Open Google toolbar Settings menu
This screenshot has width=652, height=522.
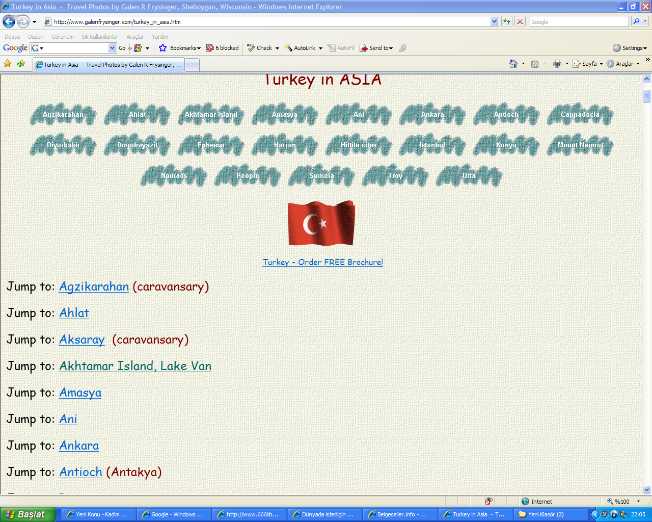coord(630,48)
